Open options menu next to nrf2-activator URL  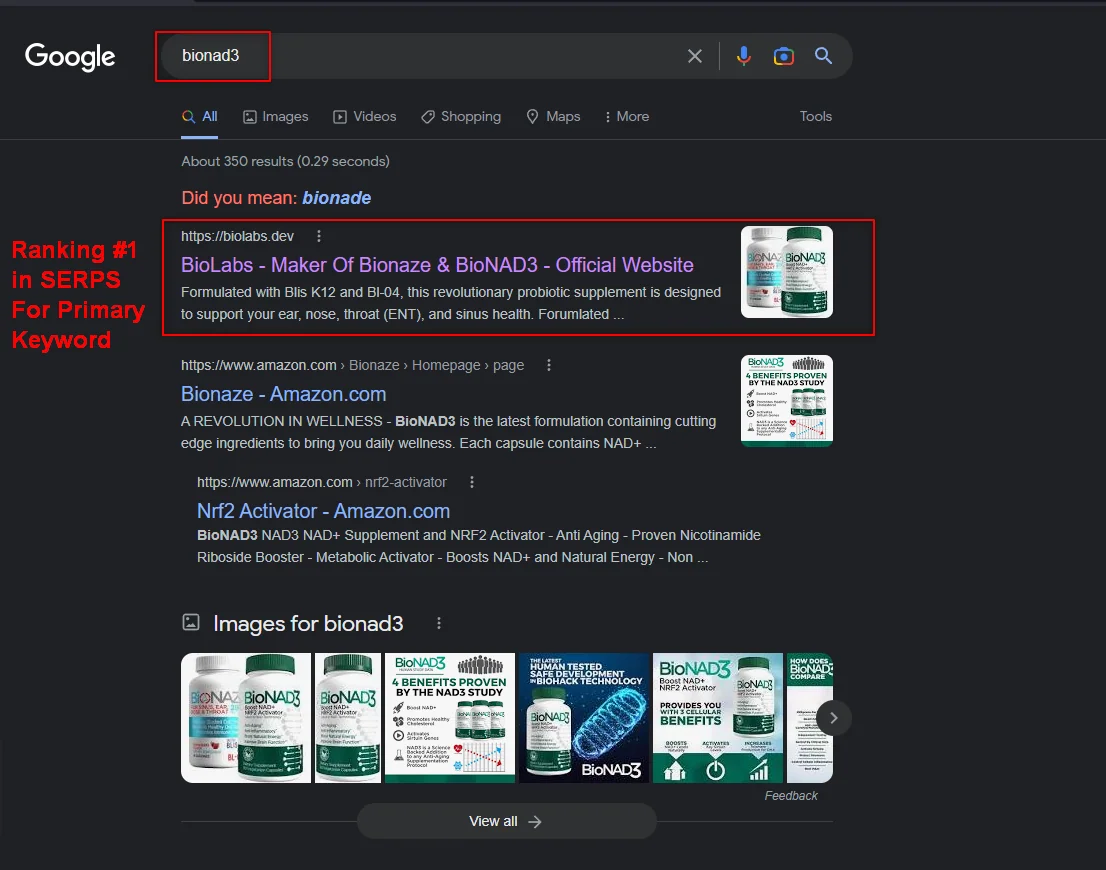[x=472, y=483]
